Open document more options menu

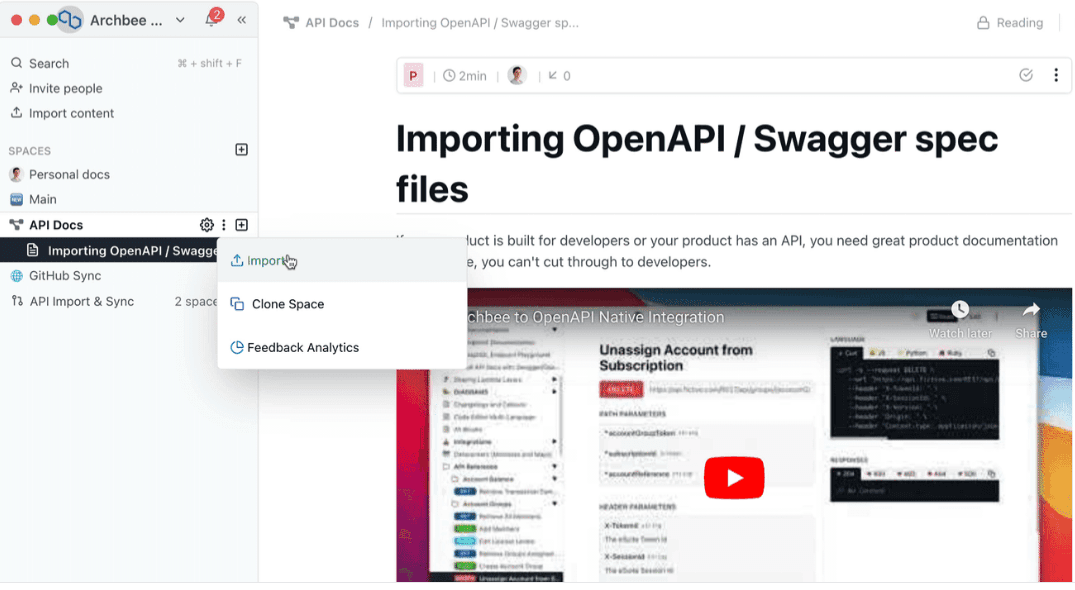pos(1055,75)
